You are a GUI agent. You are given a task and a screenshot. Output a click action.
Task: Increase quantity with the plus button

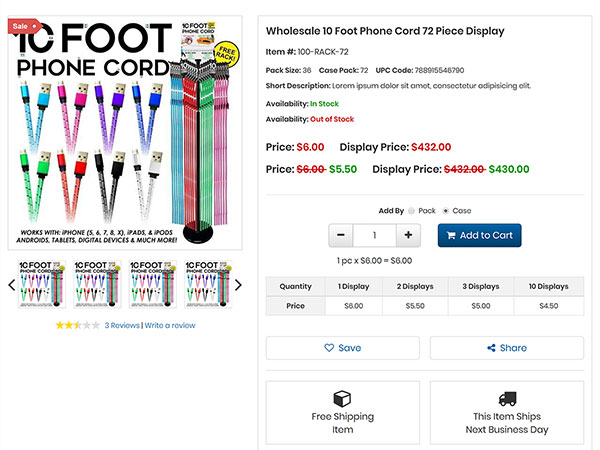point(409,235)
